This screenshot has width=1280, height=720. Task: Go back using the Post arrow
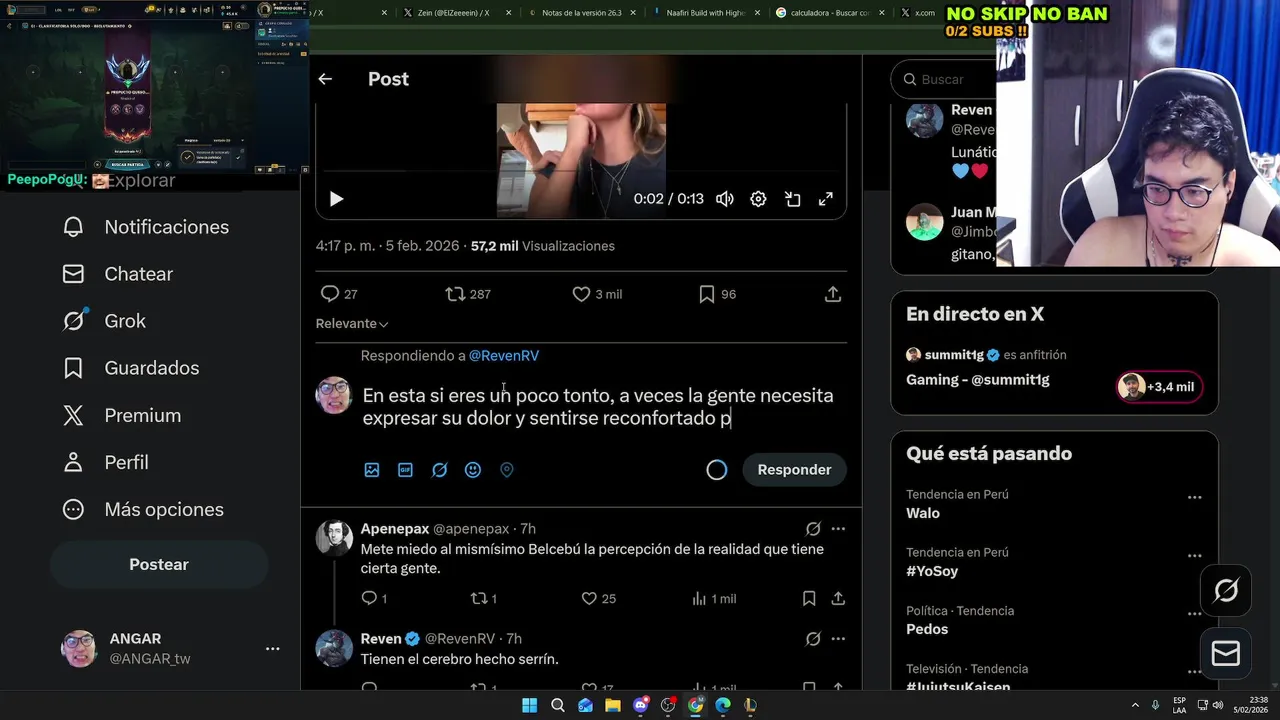(x=325, y=79)
